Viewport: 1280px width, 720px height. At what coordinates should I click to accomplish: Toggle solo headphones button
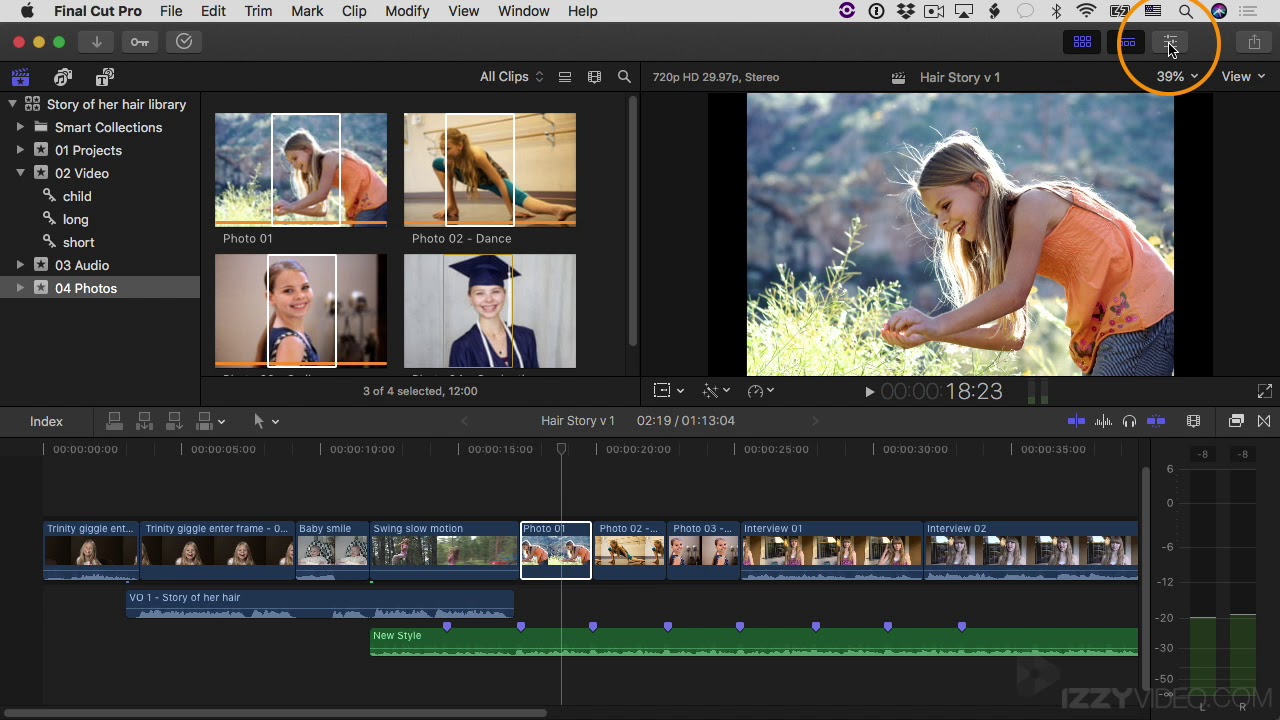(1129, 421)
